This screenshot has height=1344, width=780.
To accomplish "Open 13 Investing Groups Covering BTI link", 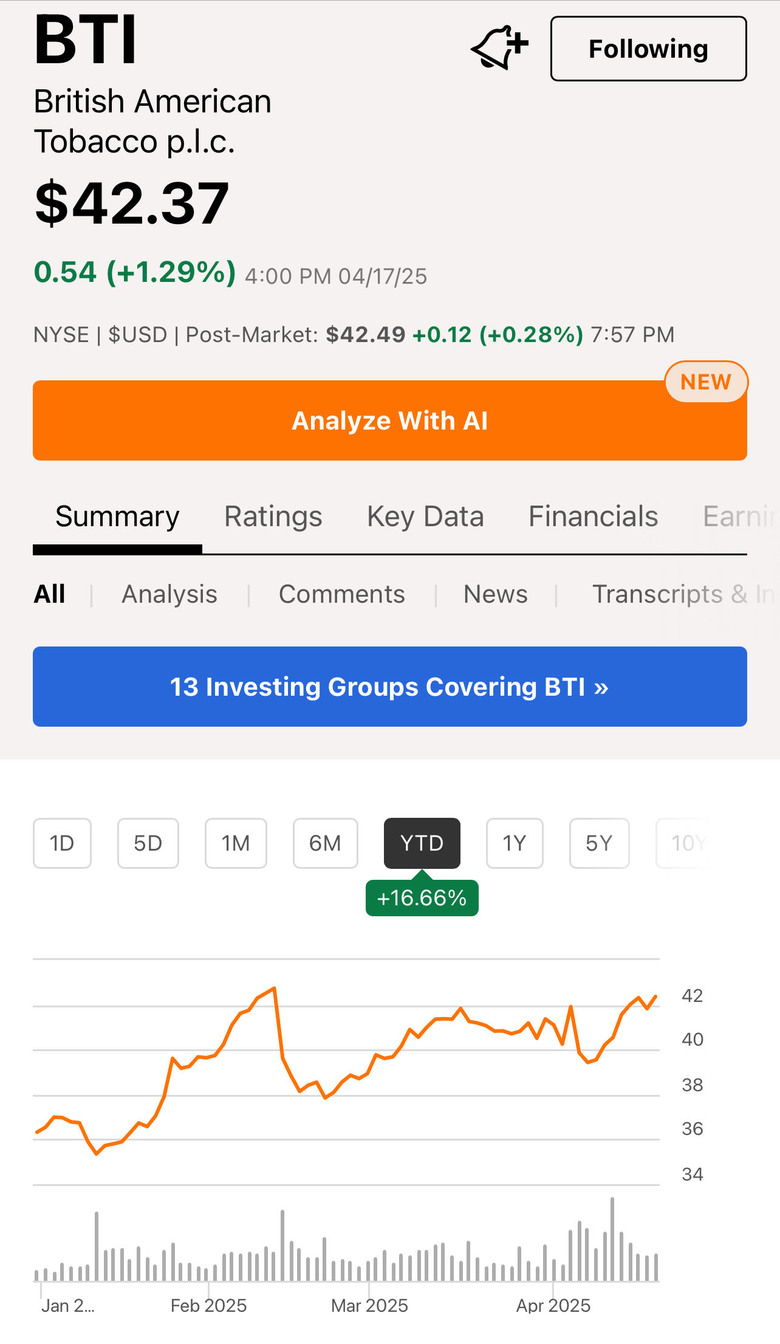I will tap(390, 686).
